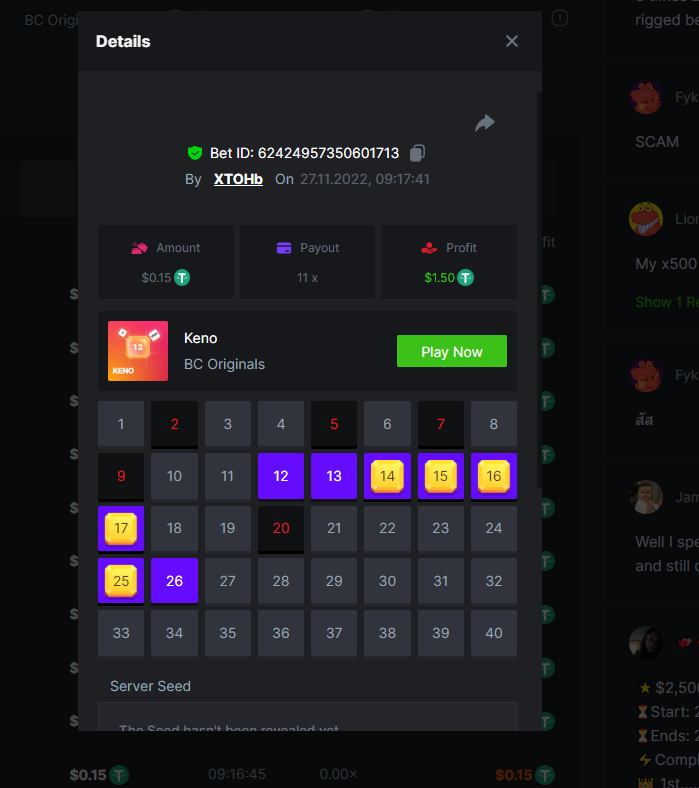Select gem tile number 25
This screenshot has width=699, height=788.
121,580
